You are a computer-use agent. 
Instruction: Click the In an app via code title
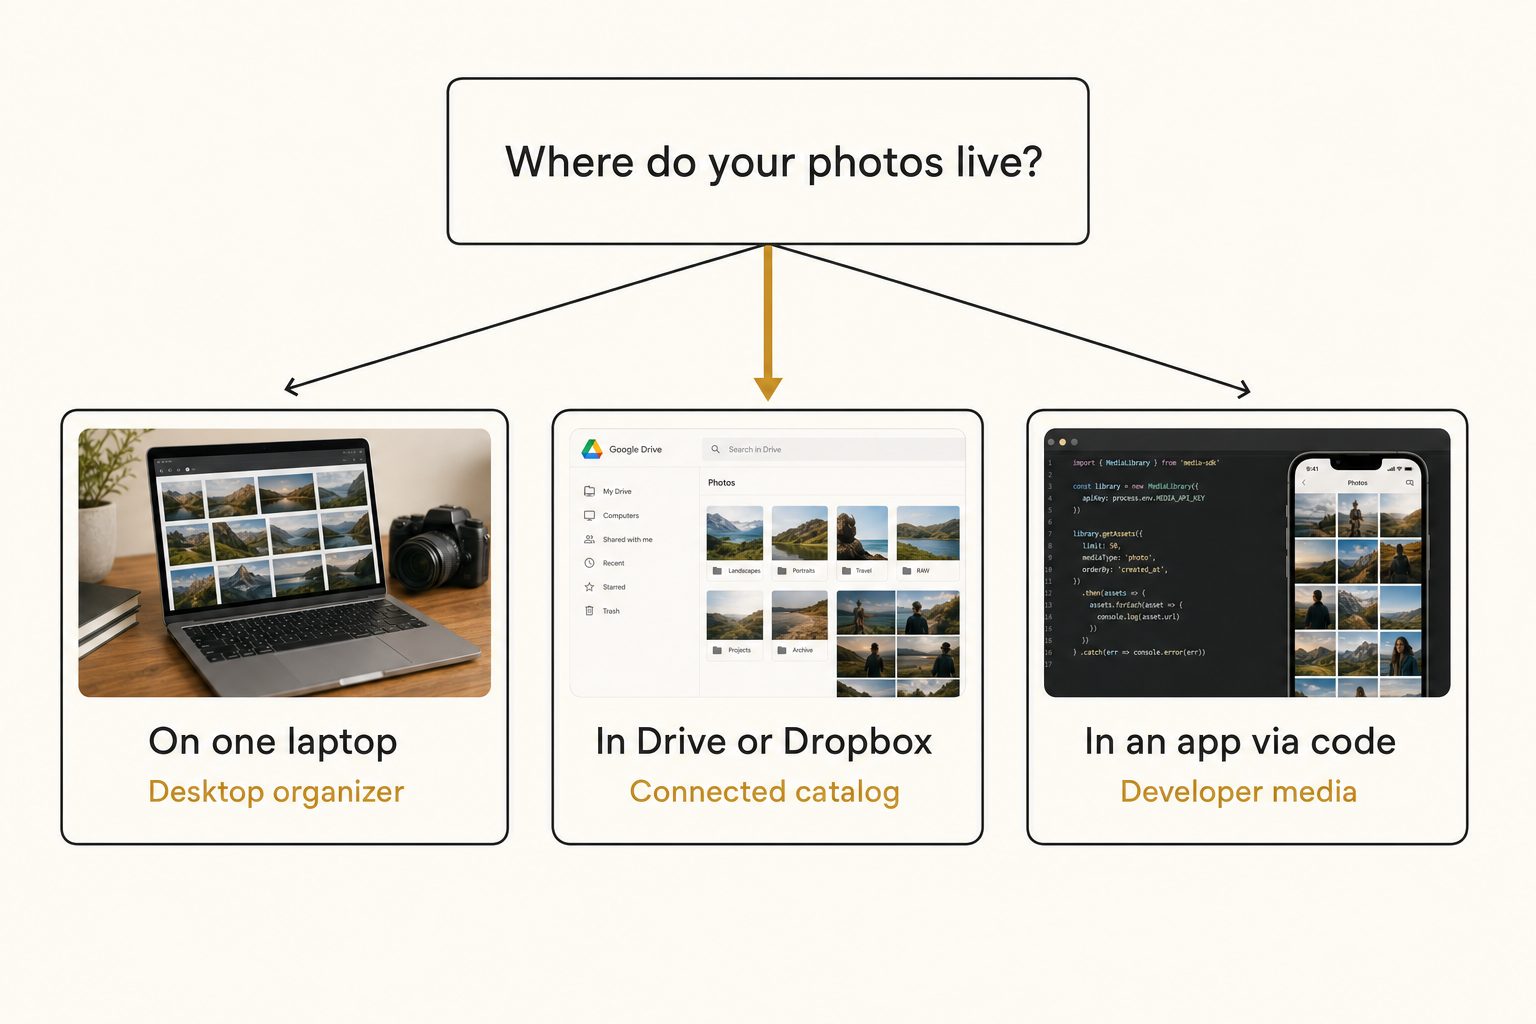[1240, 742]
